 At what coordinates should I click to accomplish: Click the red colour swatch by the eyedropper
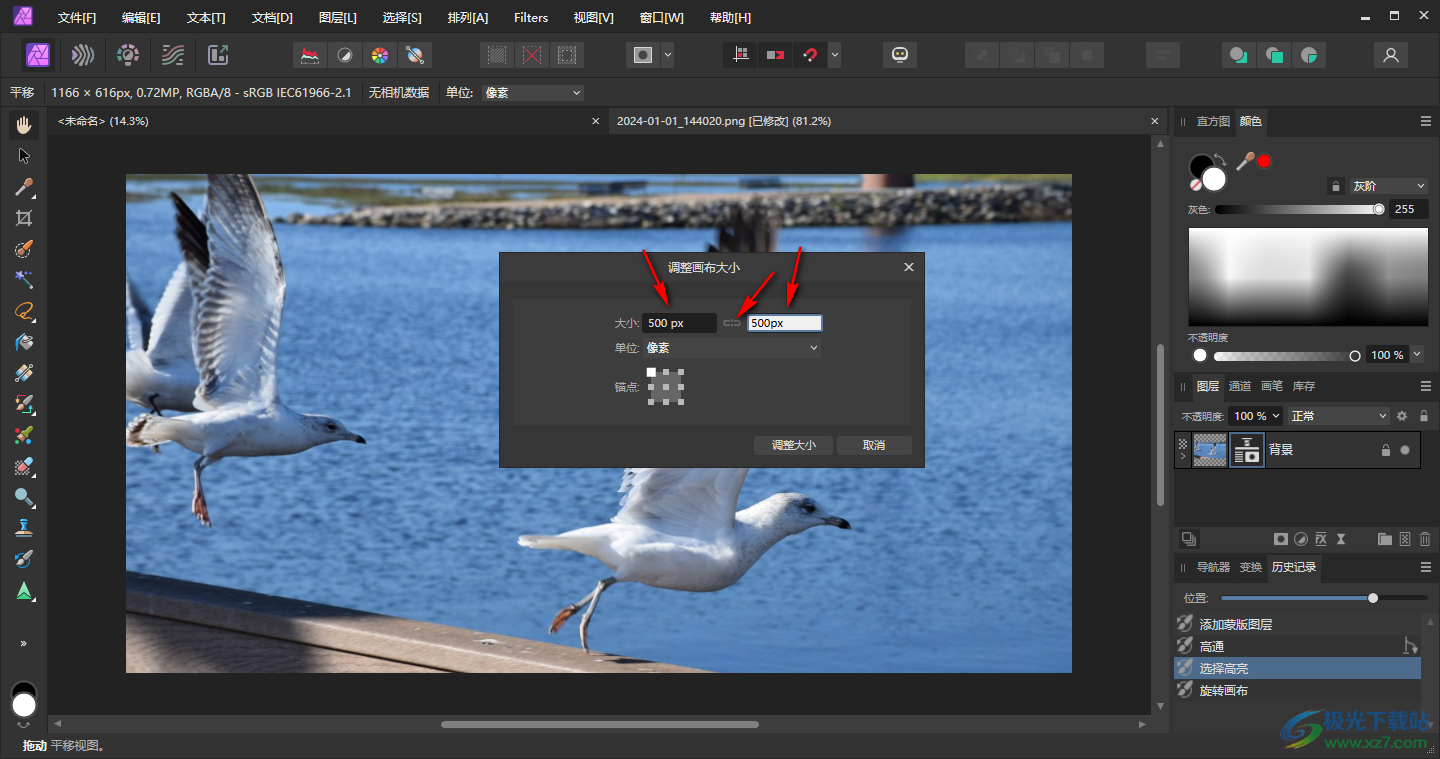1264,161
